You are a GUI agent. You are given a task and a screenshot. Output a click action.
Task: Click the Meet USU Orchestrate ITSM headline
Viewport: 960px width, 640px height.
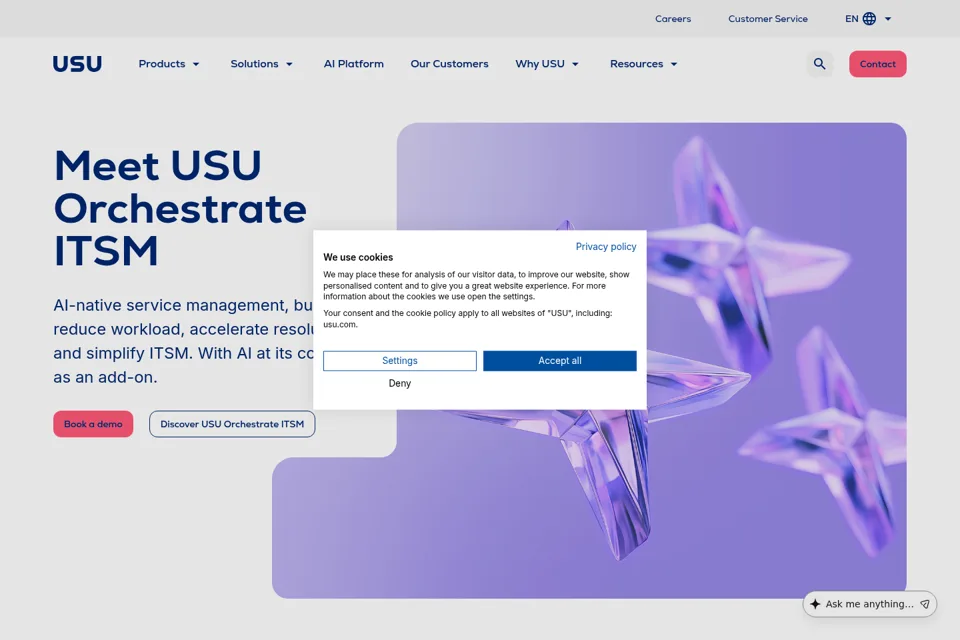pos(180,208)
